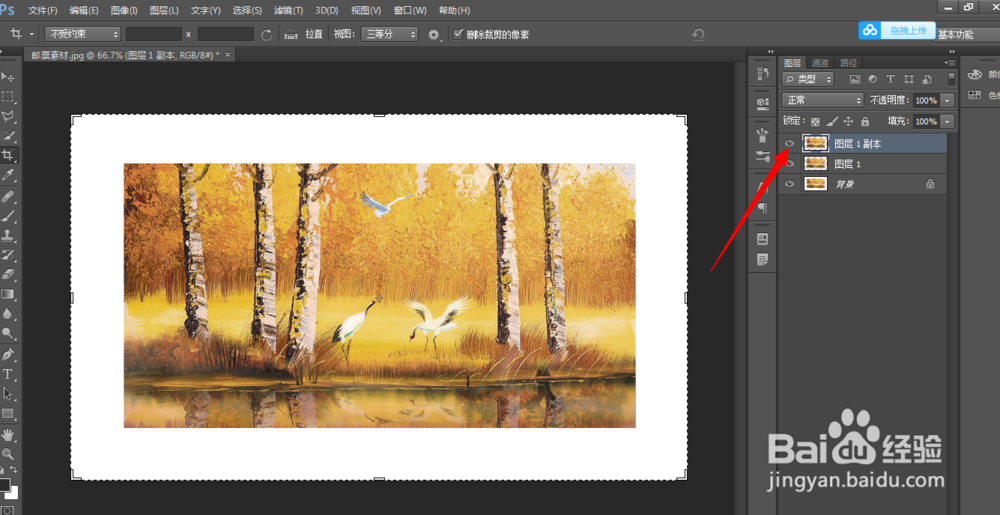1000x515 pixels.
Task: Toggle lock position icon
Action: pos(848,121)
